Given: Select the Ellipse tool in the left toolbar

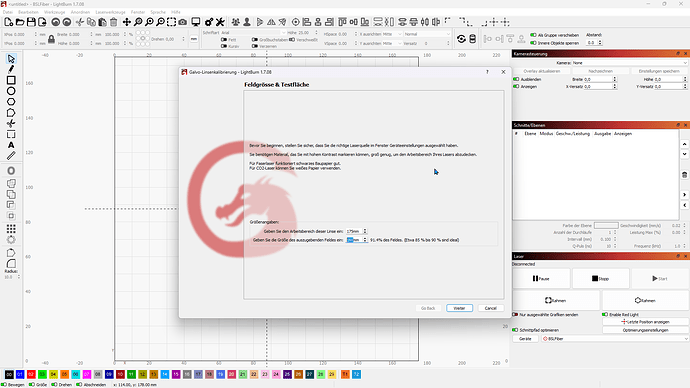Looking at the screenshot, I should [11, 91].
